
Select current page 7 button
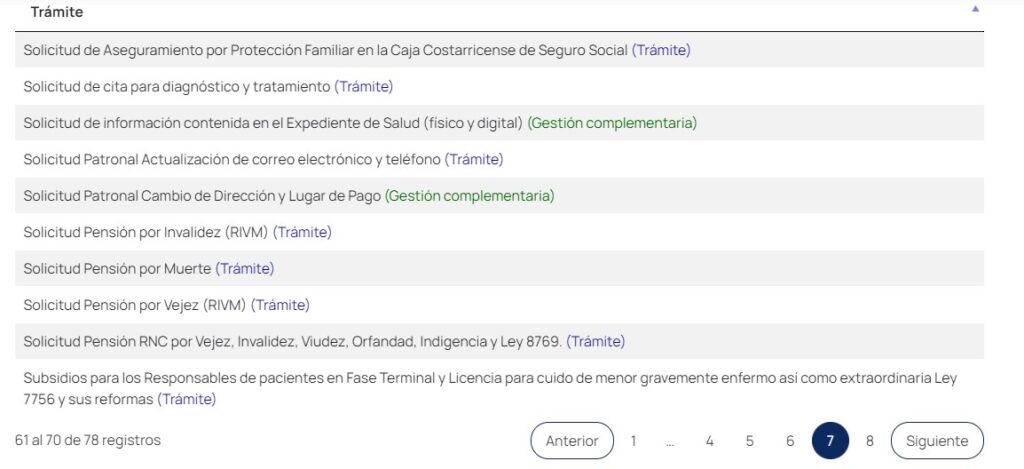(x=830, y=441)
